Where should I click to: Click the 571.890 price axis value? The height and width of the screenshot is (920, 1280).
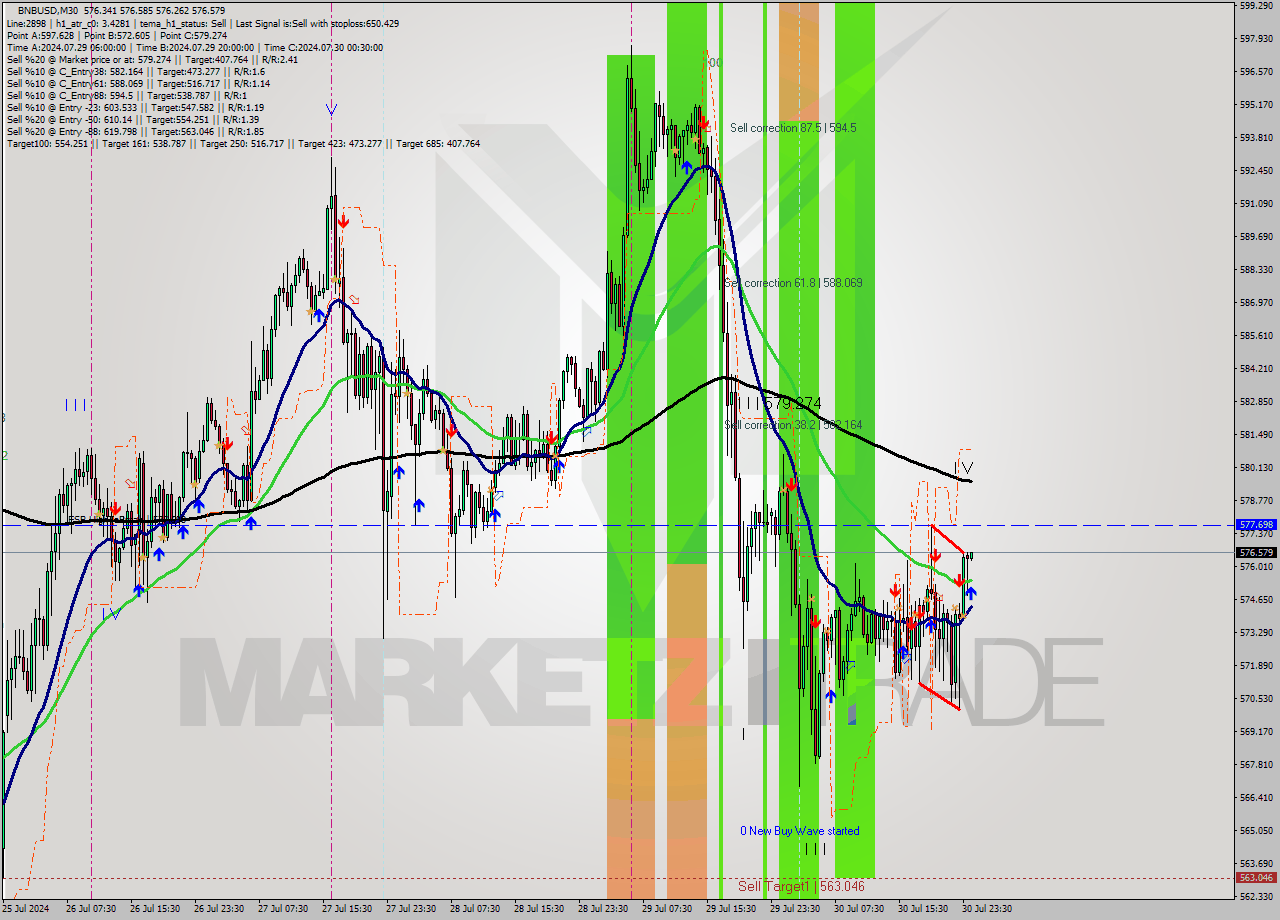click(x=1256, y=666)
